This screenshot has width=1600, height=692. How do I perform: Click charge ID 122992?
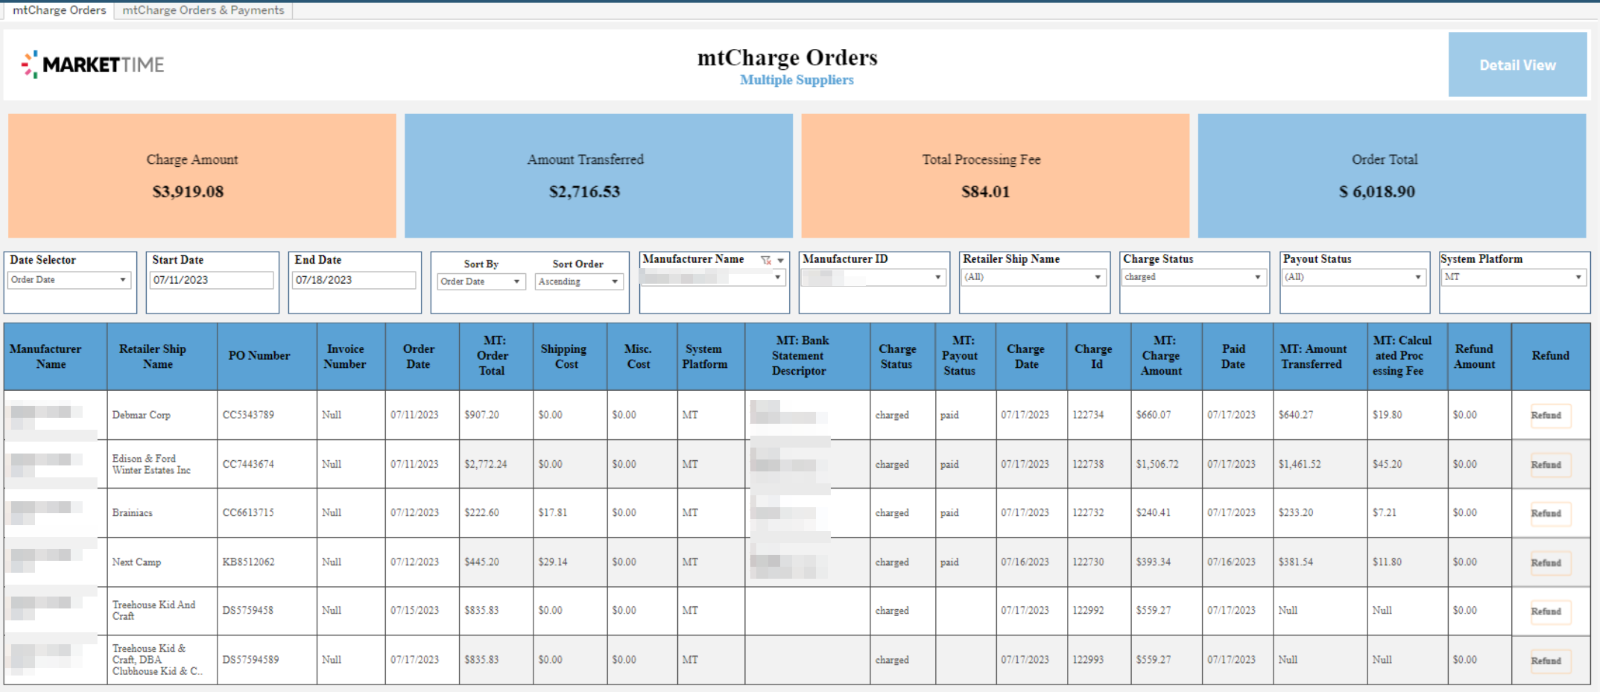tap(1088, 610)
